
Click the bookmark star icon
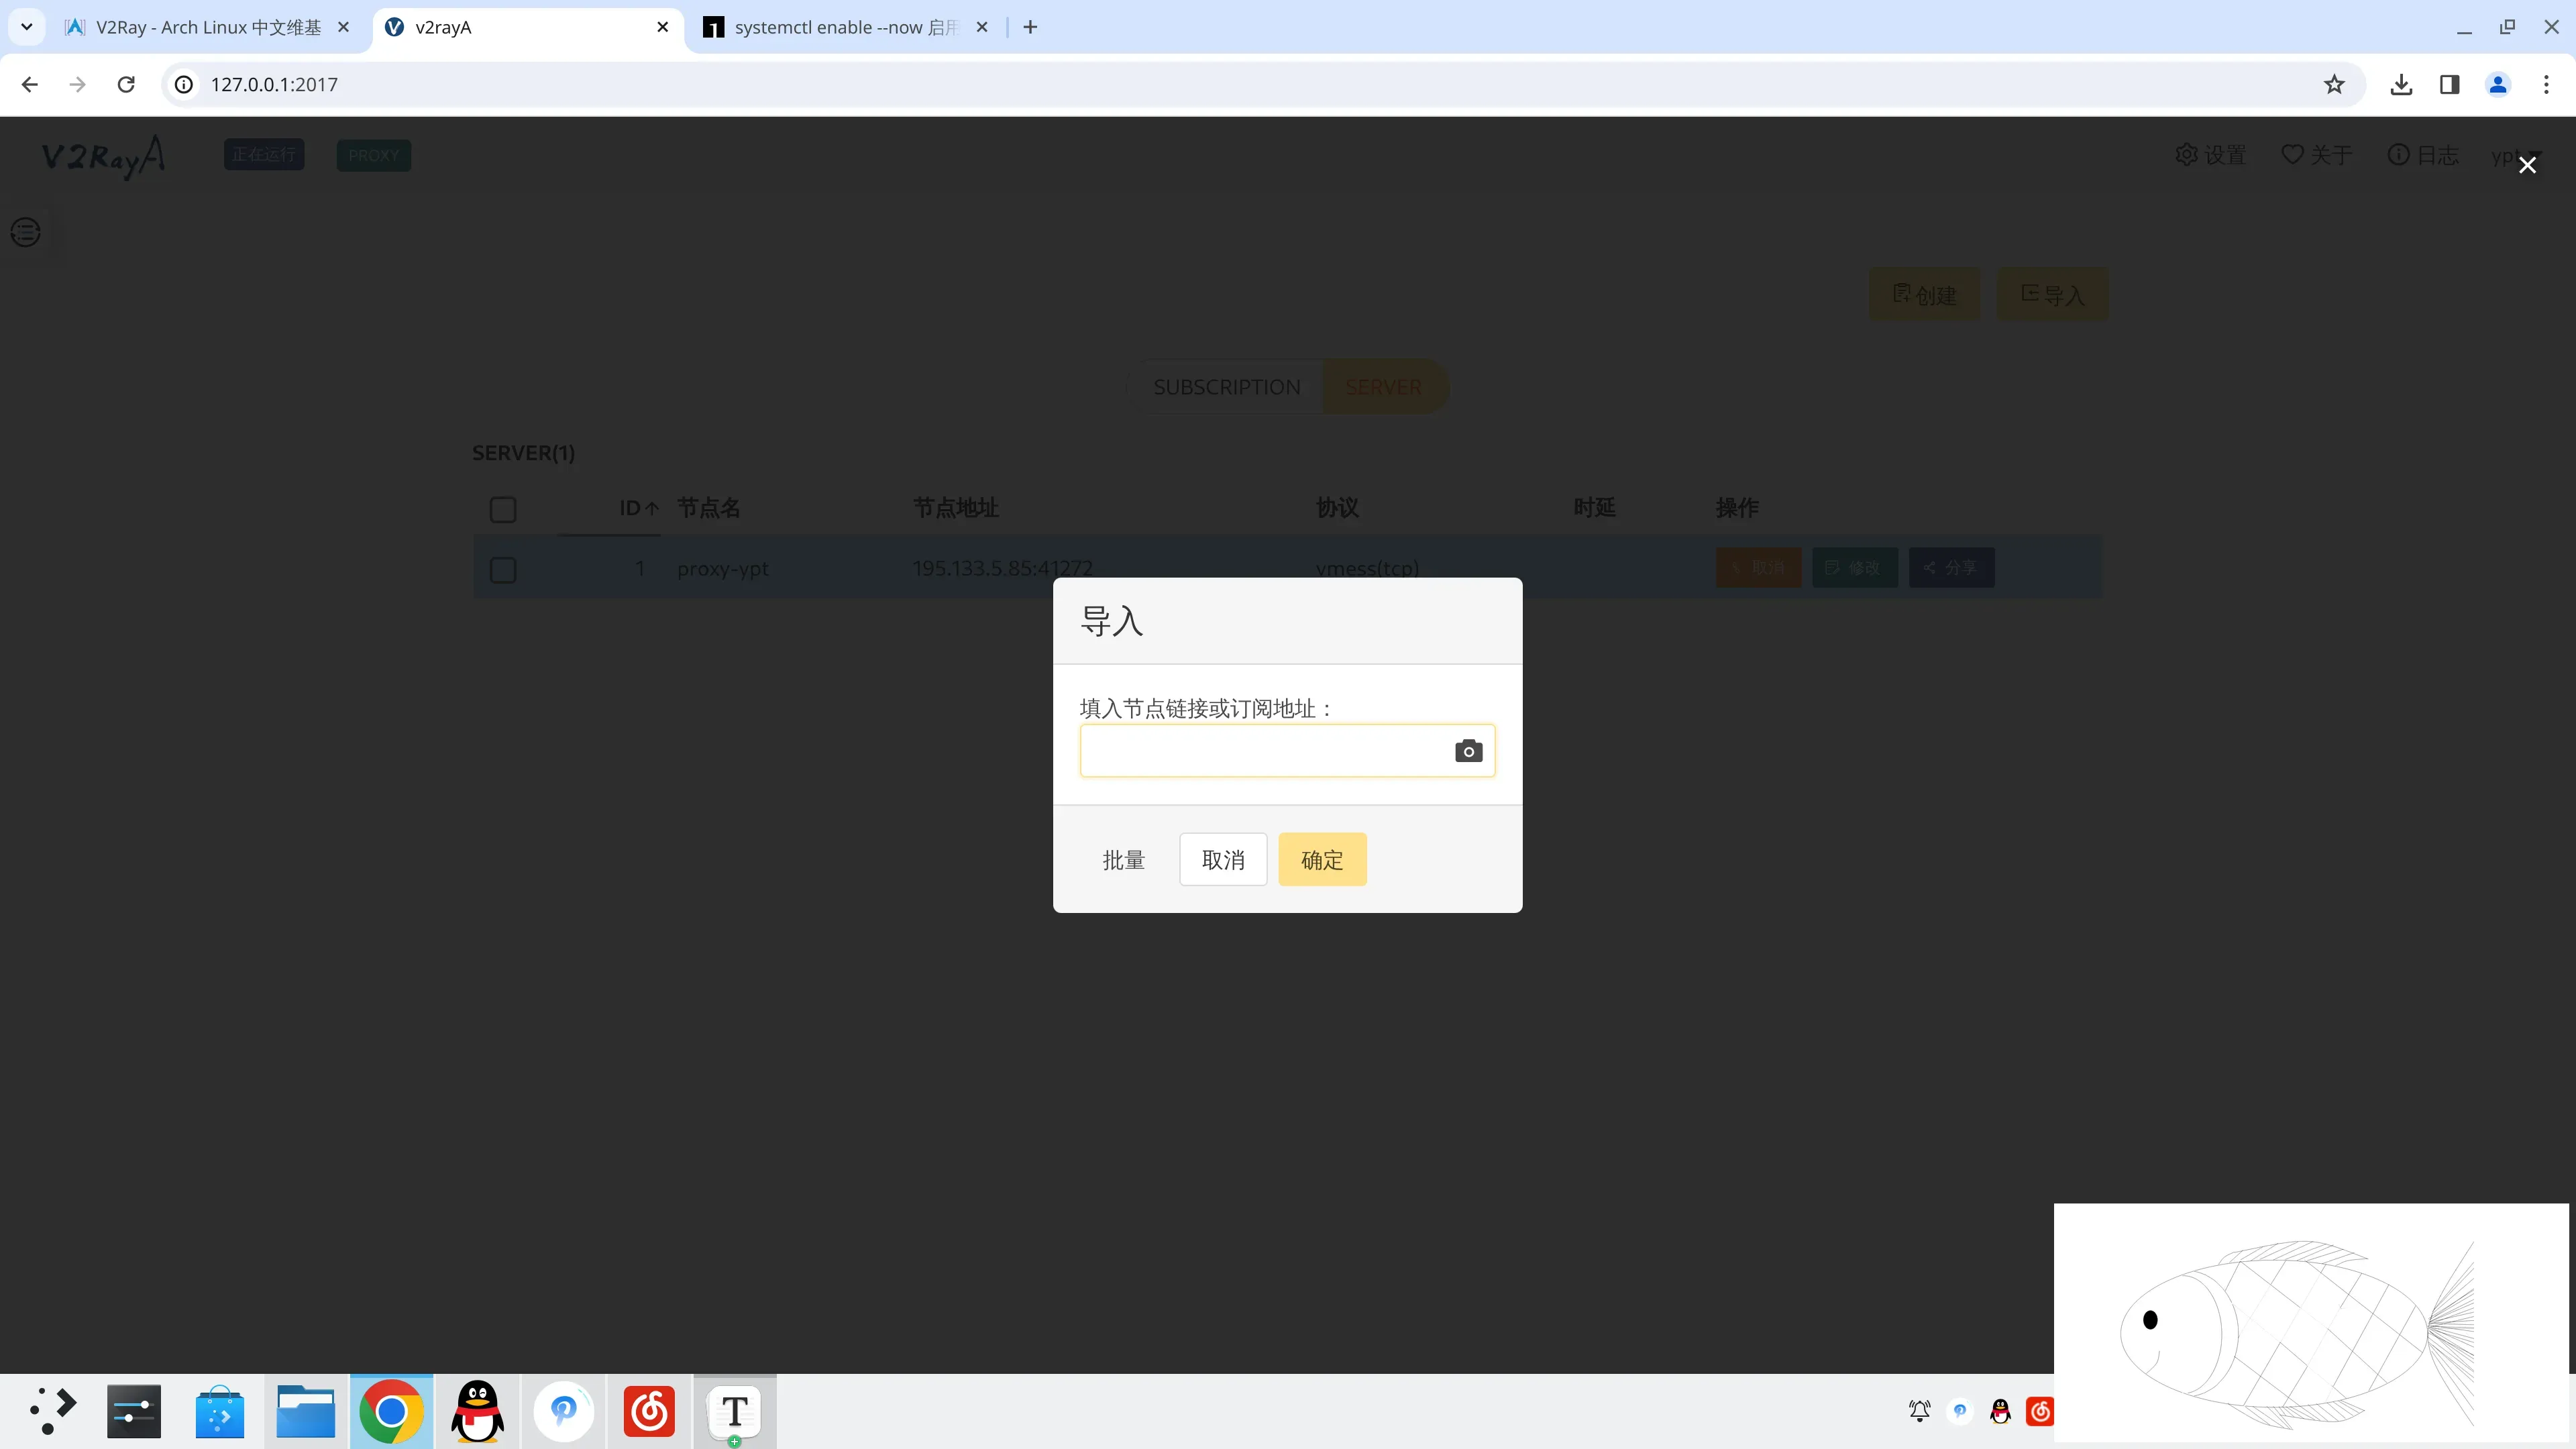[2334, 85]
